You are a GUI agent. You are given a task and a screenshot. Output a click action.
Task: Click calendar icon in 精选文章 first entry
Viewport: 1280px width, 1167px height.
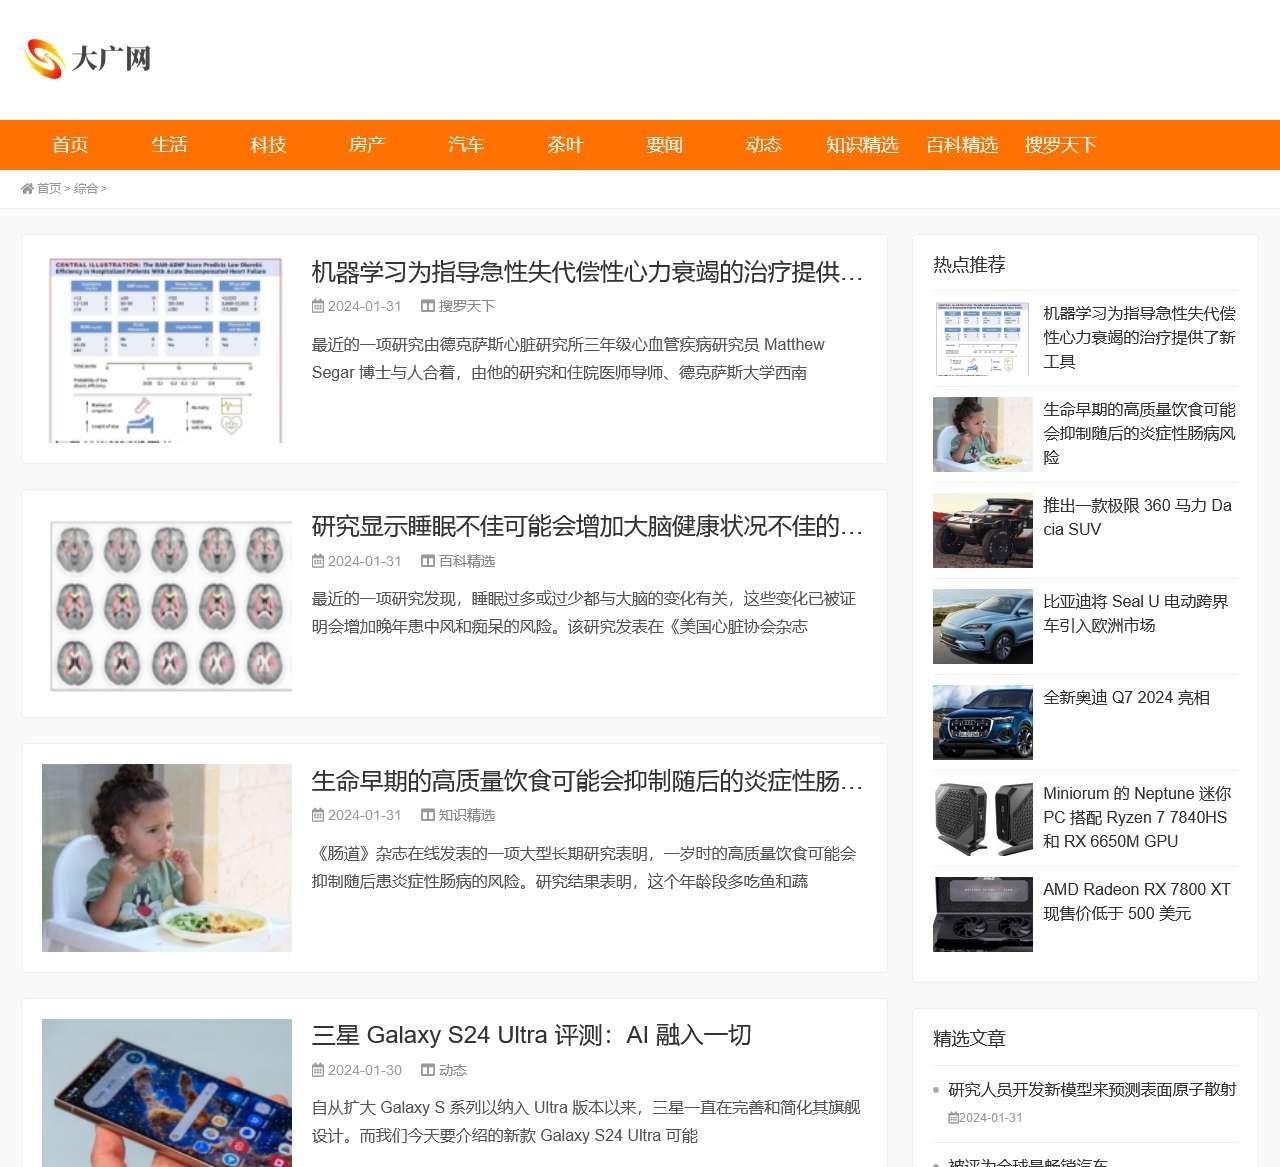point(953,1118)
